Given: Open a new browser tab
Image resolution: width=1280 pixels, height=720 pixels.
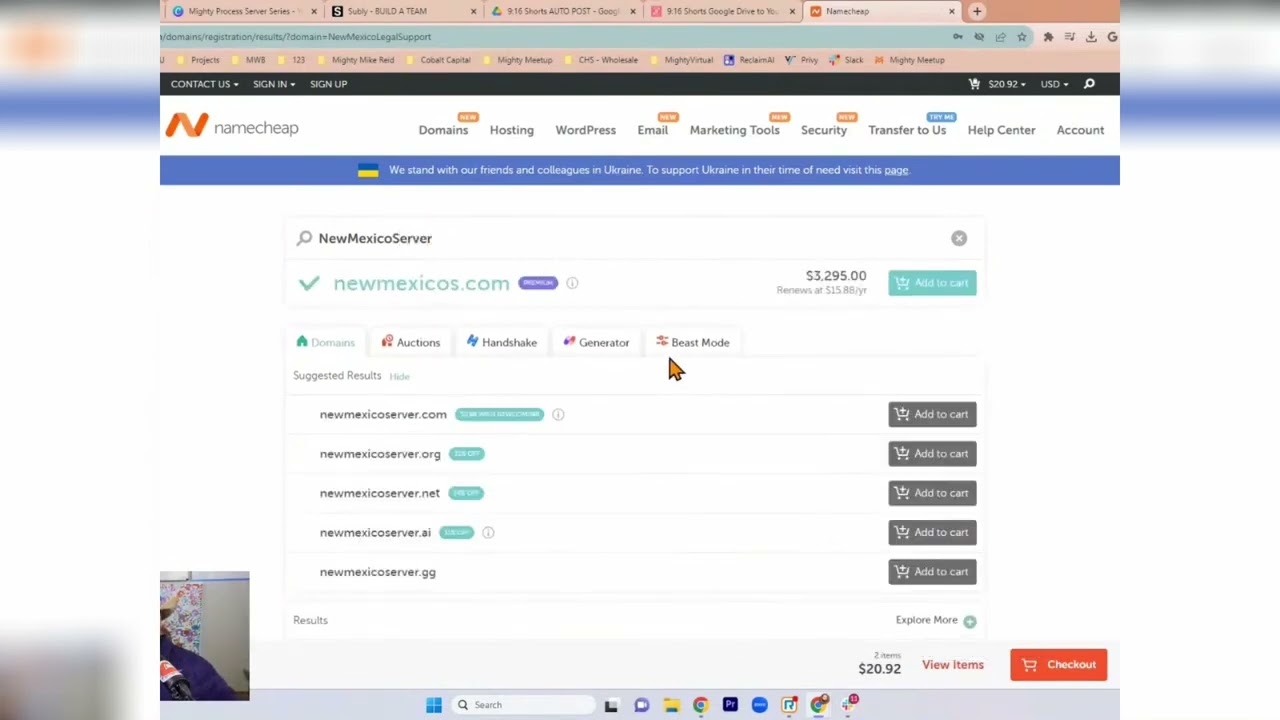Looking at the screenshot, I should coord(977,11).
